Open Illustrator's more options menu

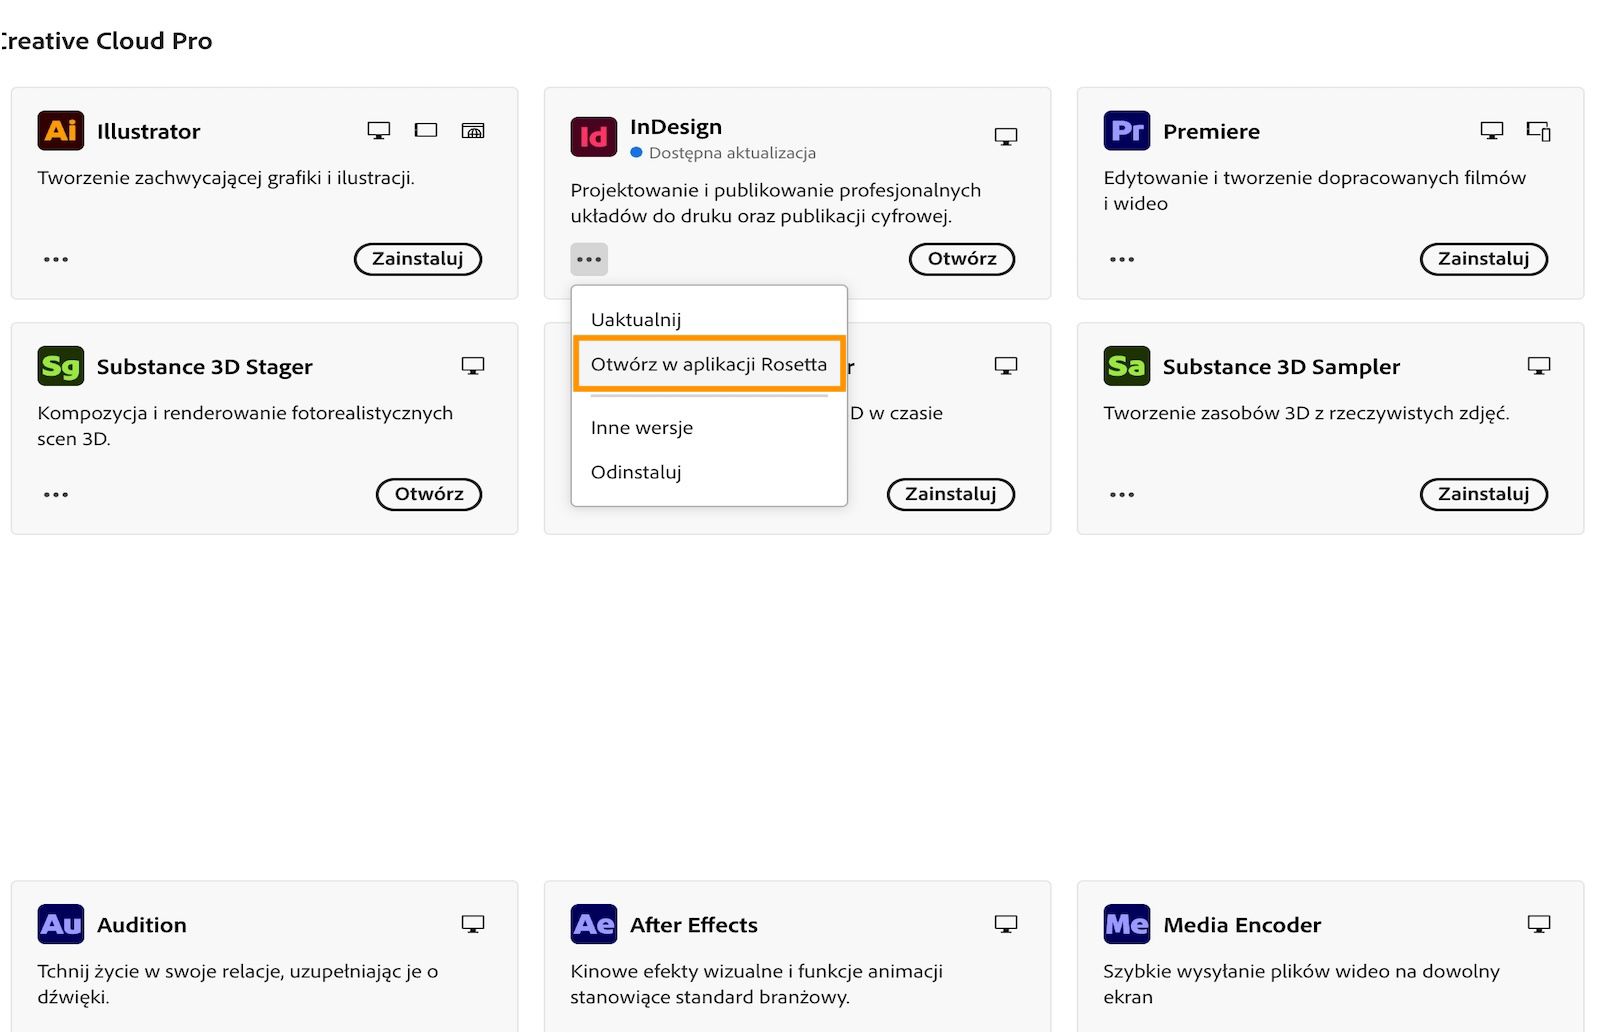pyautogui.click(x=56, y=259)
